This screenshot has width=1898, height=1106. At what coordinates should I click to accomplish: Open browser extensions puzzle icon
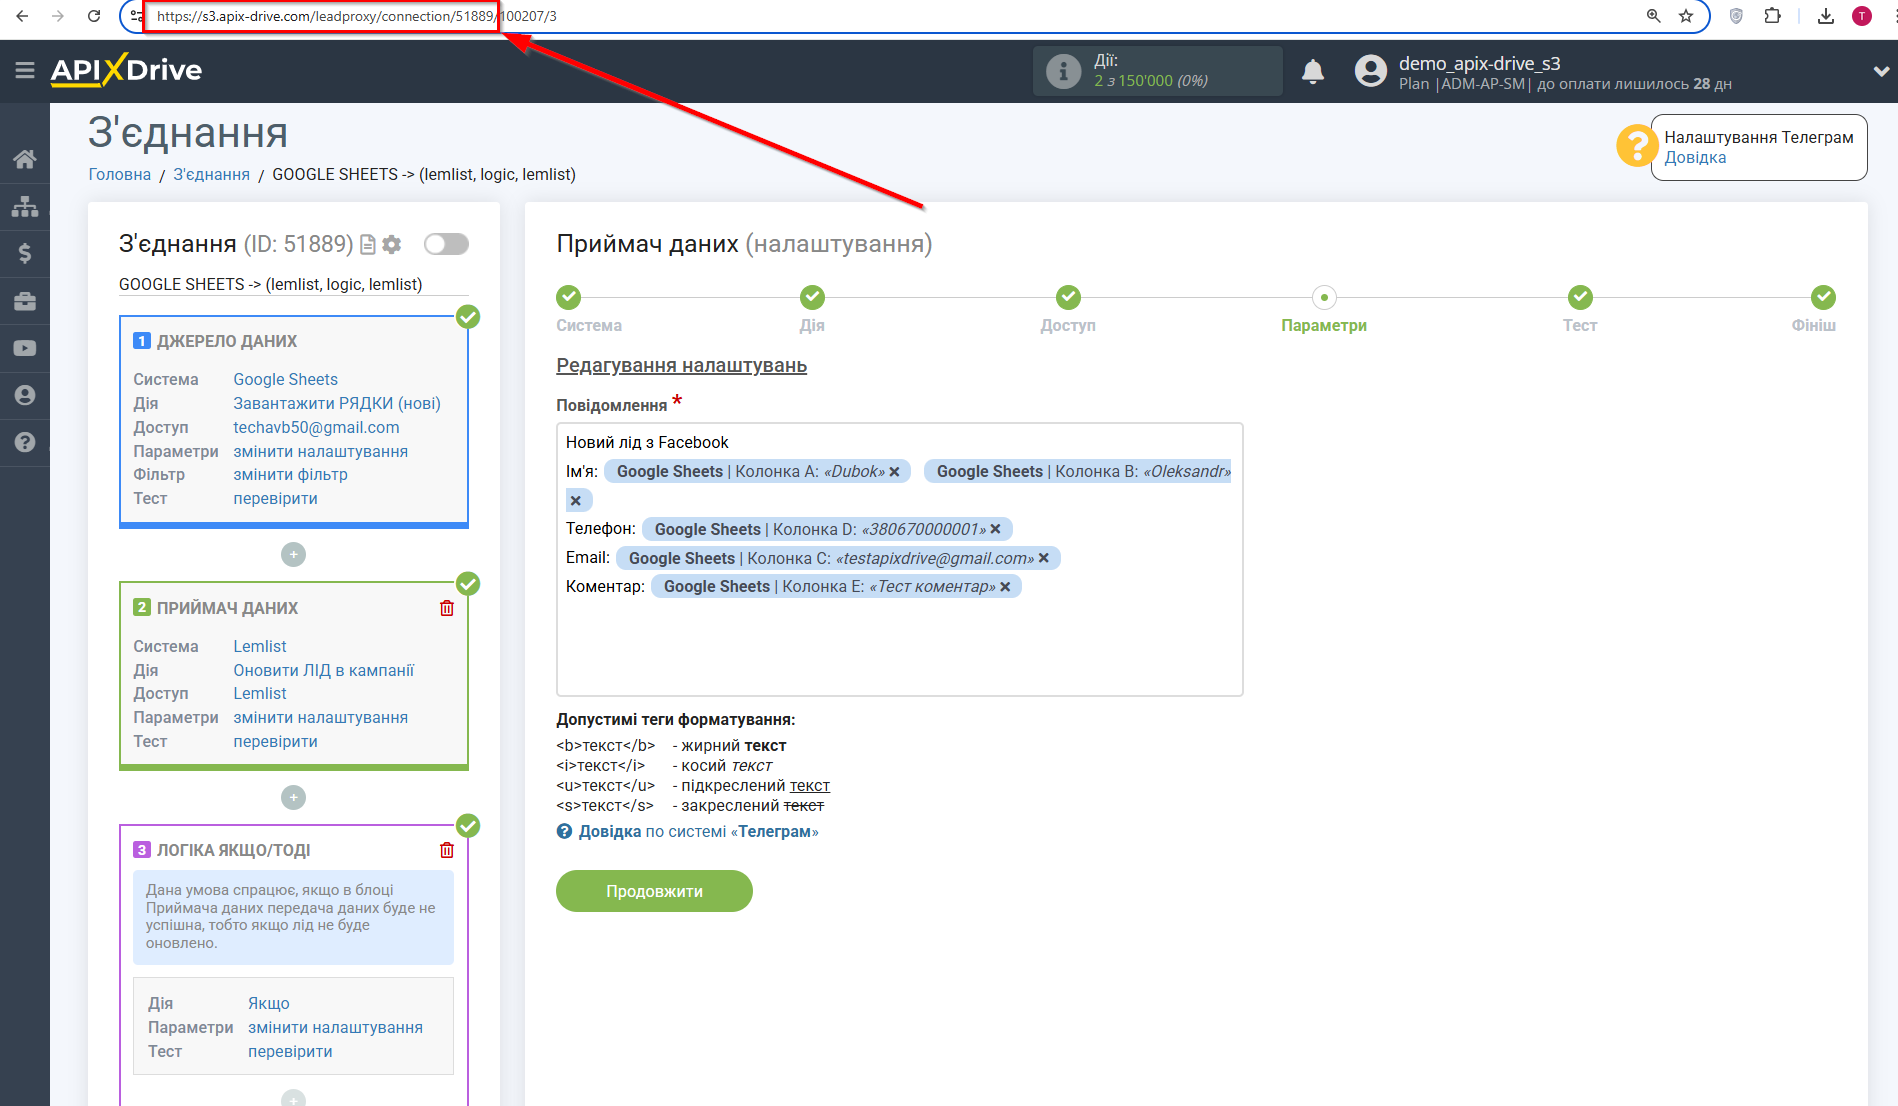(1773, 16)
